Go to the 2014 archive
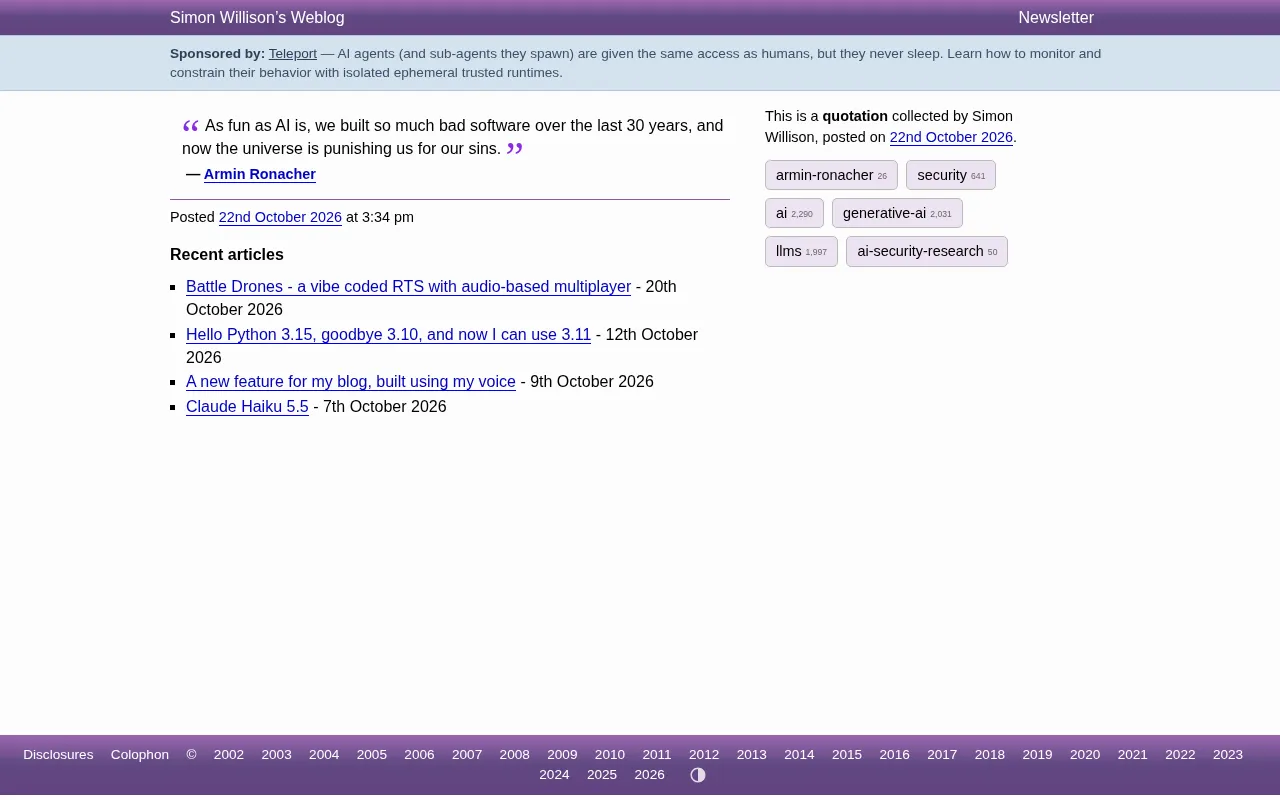Viewport: 1280px width, 800px height. pos(799,755)
